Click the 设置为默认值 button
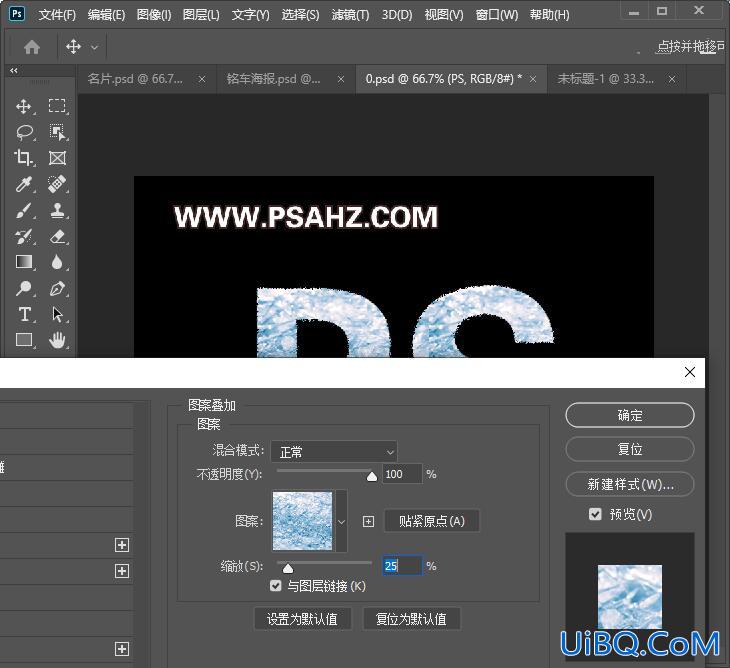This screenshot has height=668, width=730. pyautogui.click(x=303, y=619)
